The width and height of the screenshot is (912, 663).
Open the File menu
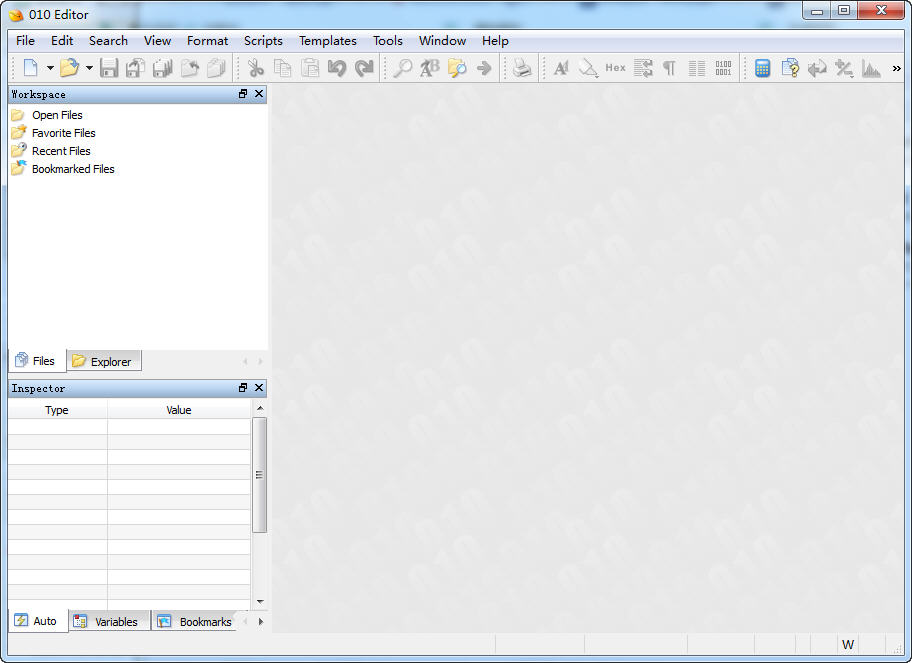[25, 41]
